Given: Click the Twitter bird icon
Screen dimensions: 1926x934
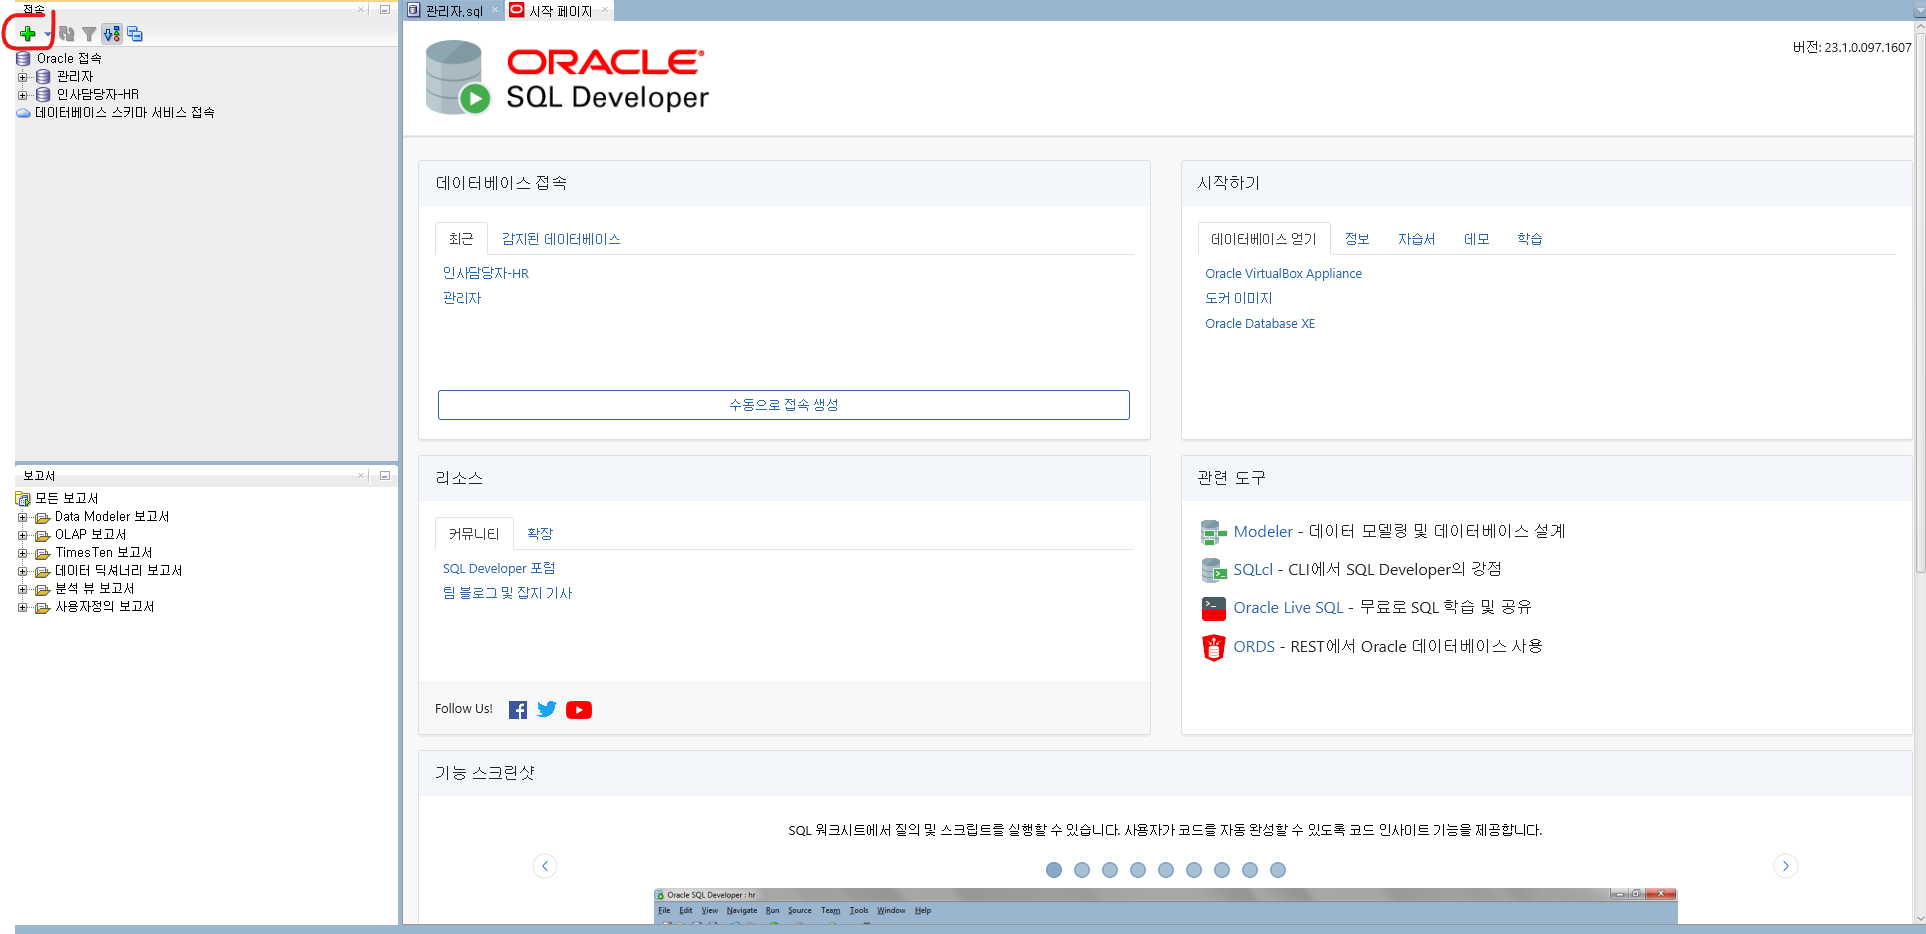Looking at the screenshot, I should (547, 709).
